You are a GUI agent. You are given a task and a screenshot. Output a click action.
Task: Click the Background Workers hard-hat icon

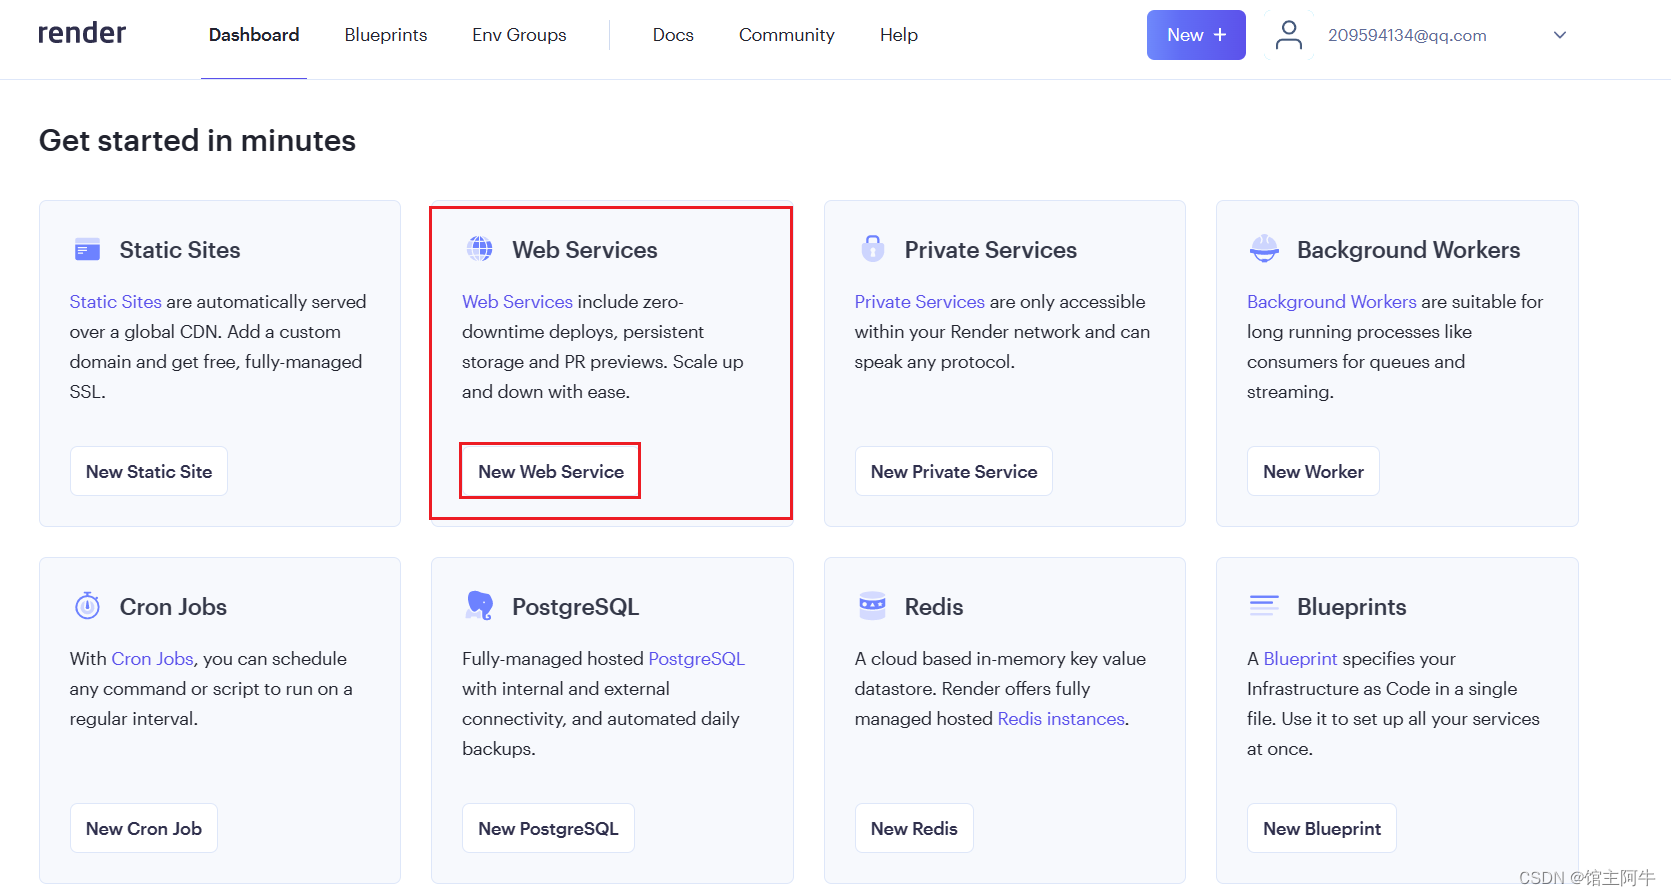point(1265,248)
